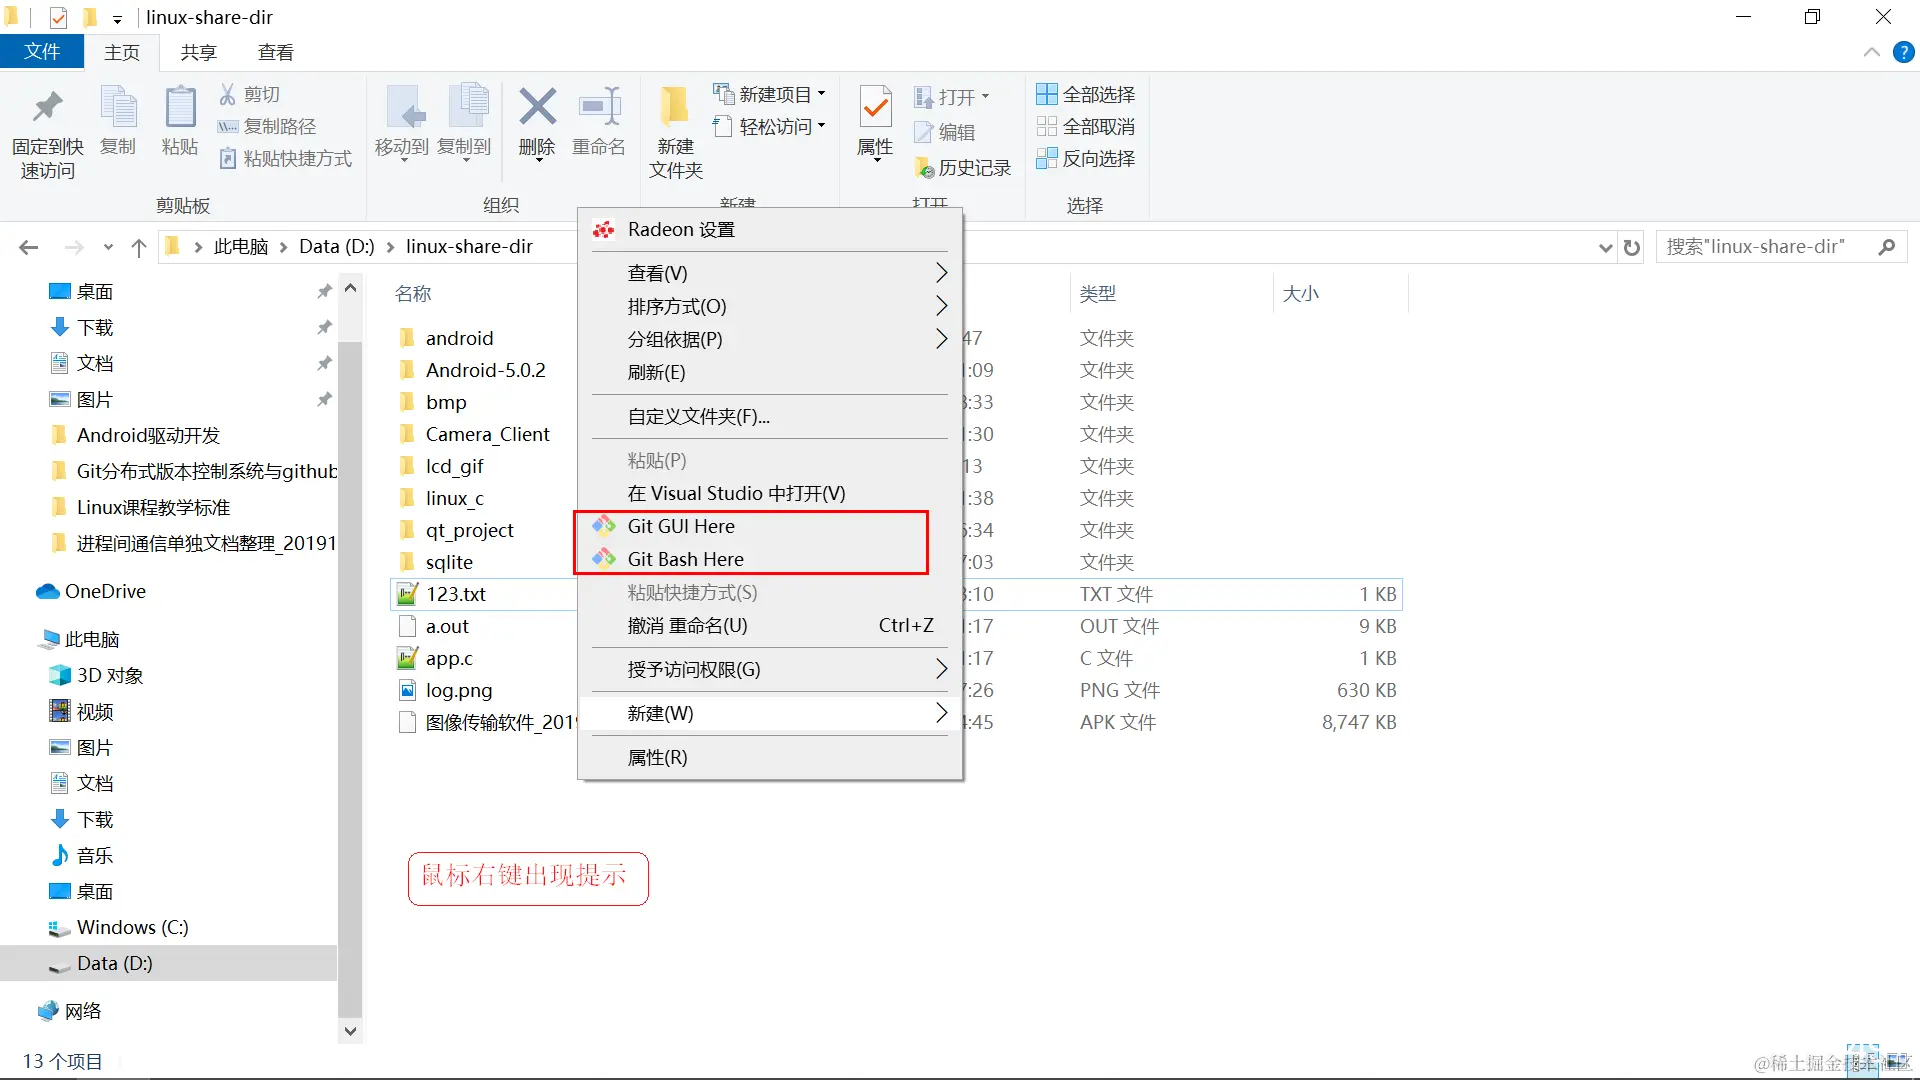
Task: Select Git Bash Here from context menu
Action: [x=685, y=559]
